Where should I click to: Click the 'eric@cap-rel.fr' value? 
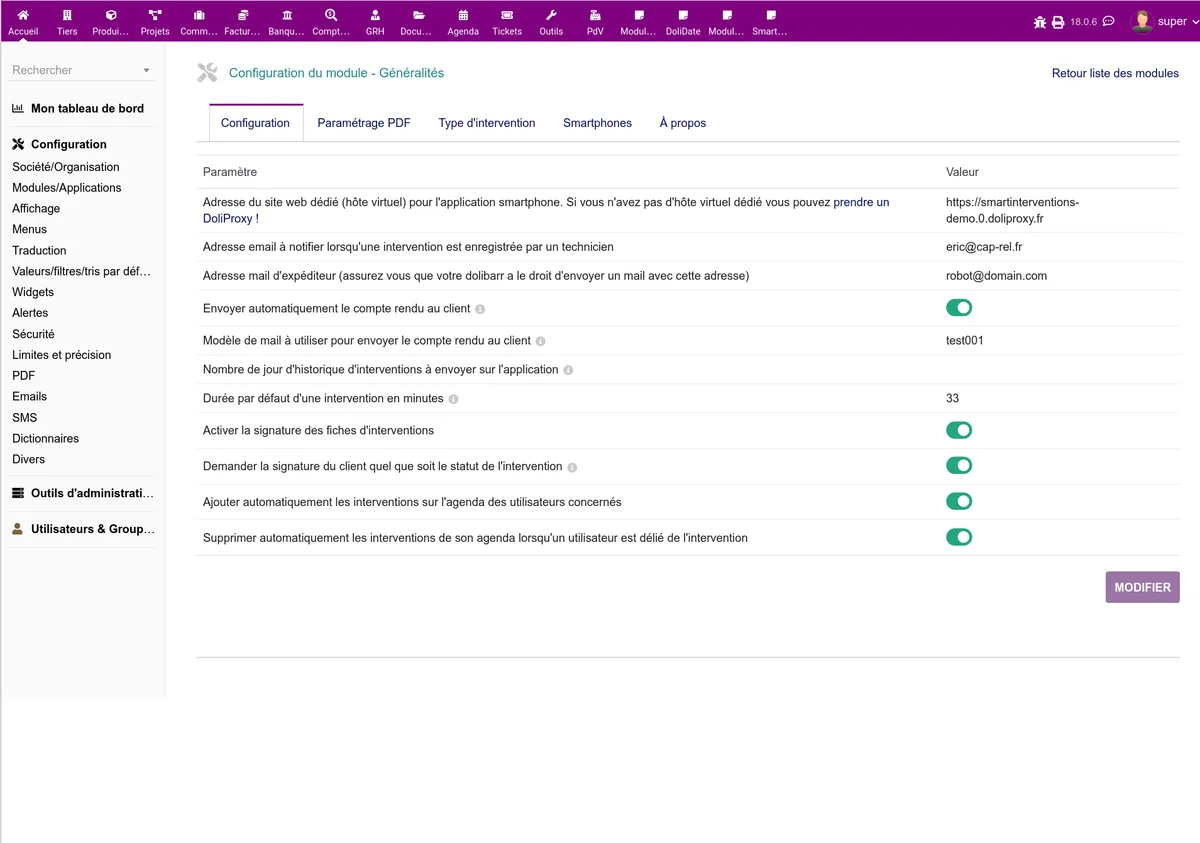coord(984,247)
